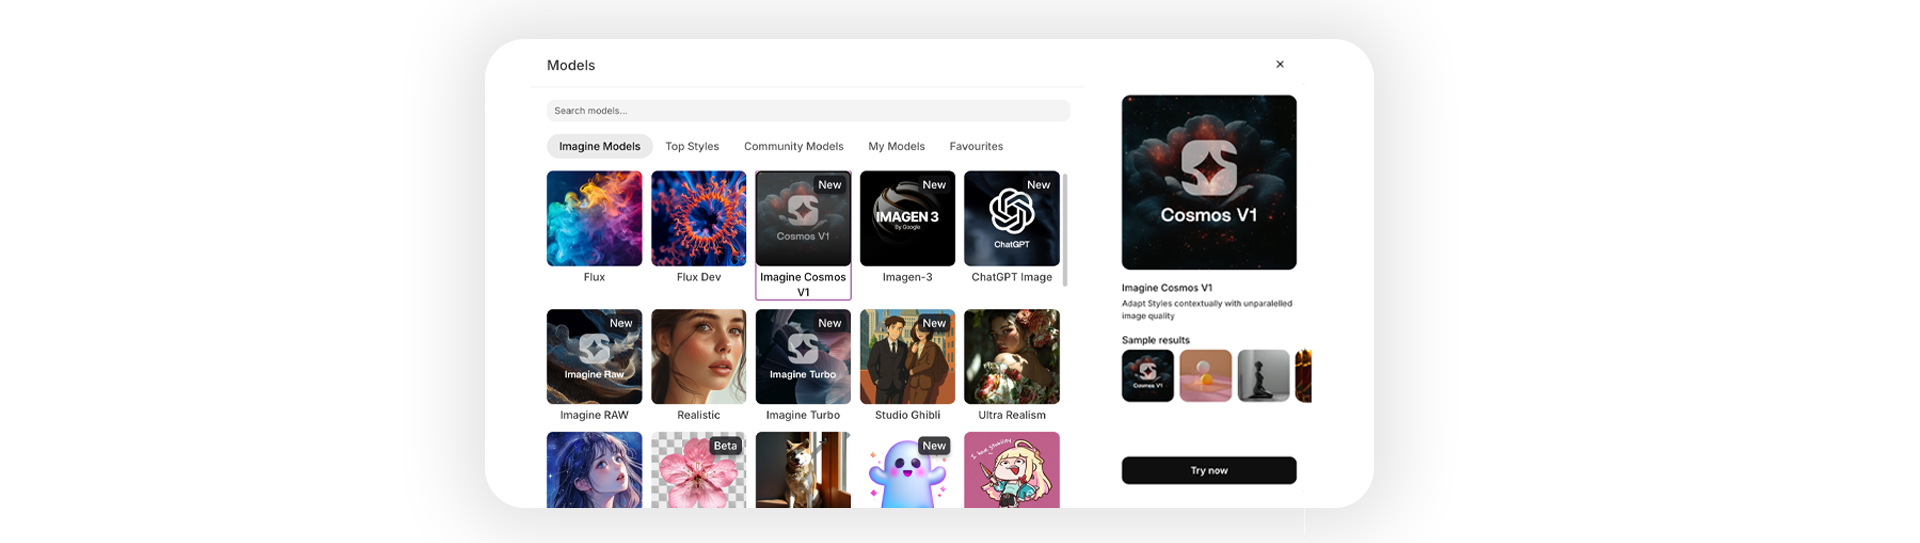Viewport: 1920px width, 543px height.
Task: View the peach sphere sample result
Action: click(x=1205, y=376)
